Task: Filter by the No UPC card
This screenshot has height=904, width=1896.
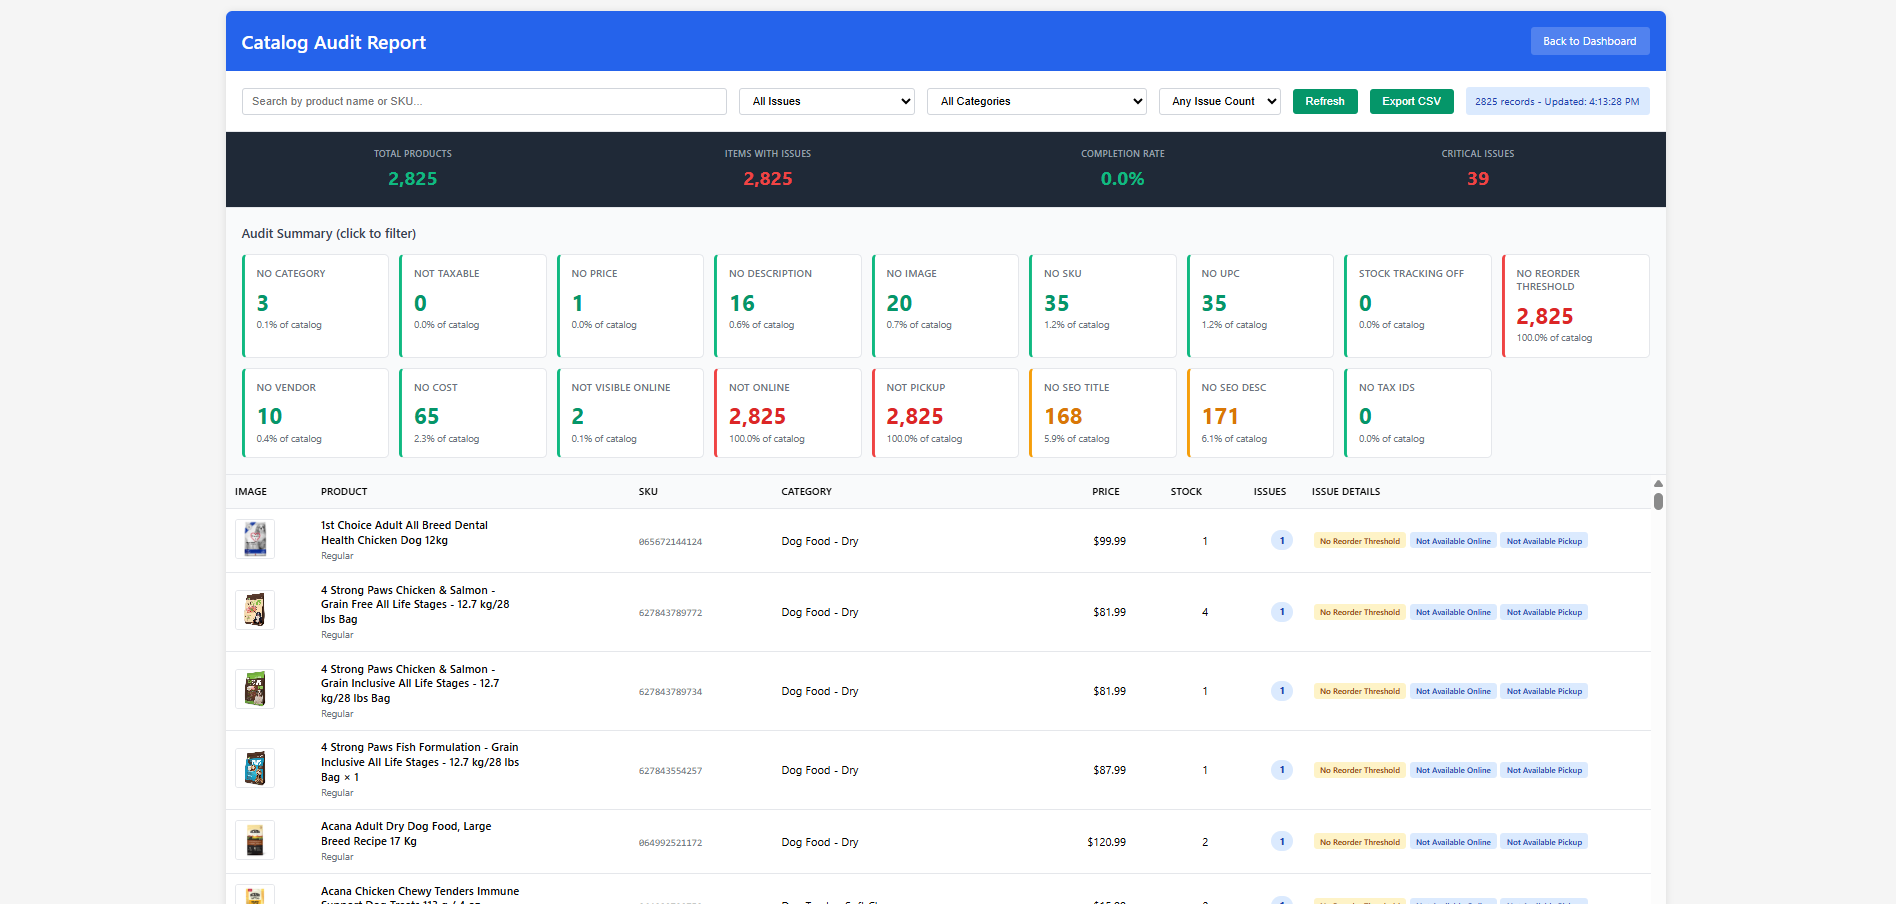Action: [1260, 306]
